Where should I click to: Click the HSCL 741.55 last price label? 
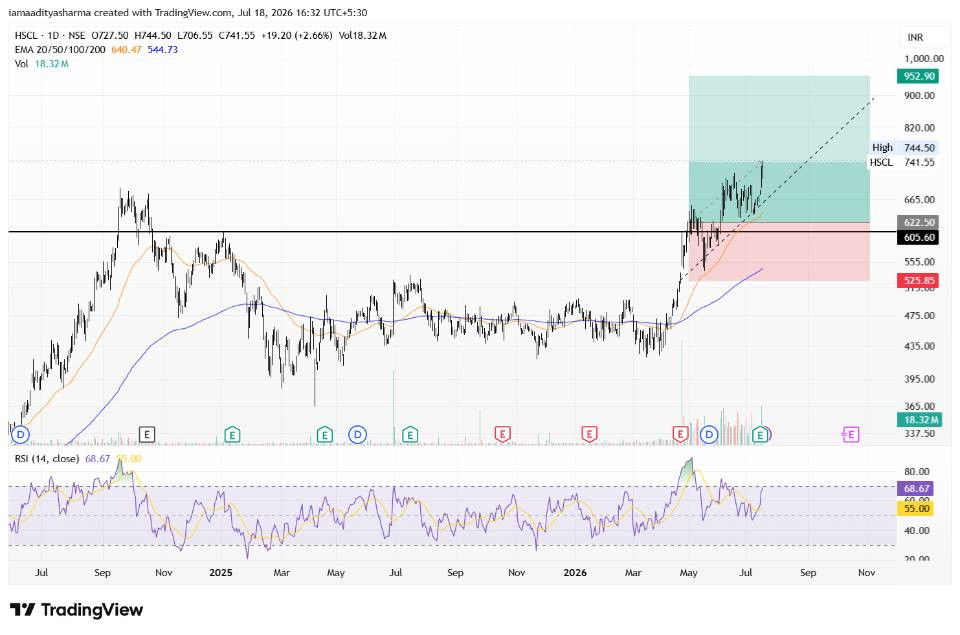(x=902, y=162)
